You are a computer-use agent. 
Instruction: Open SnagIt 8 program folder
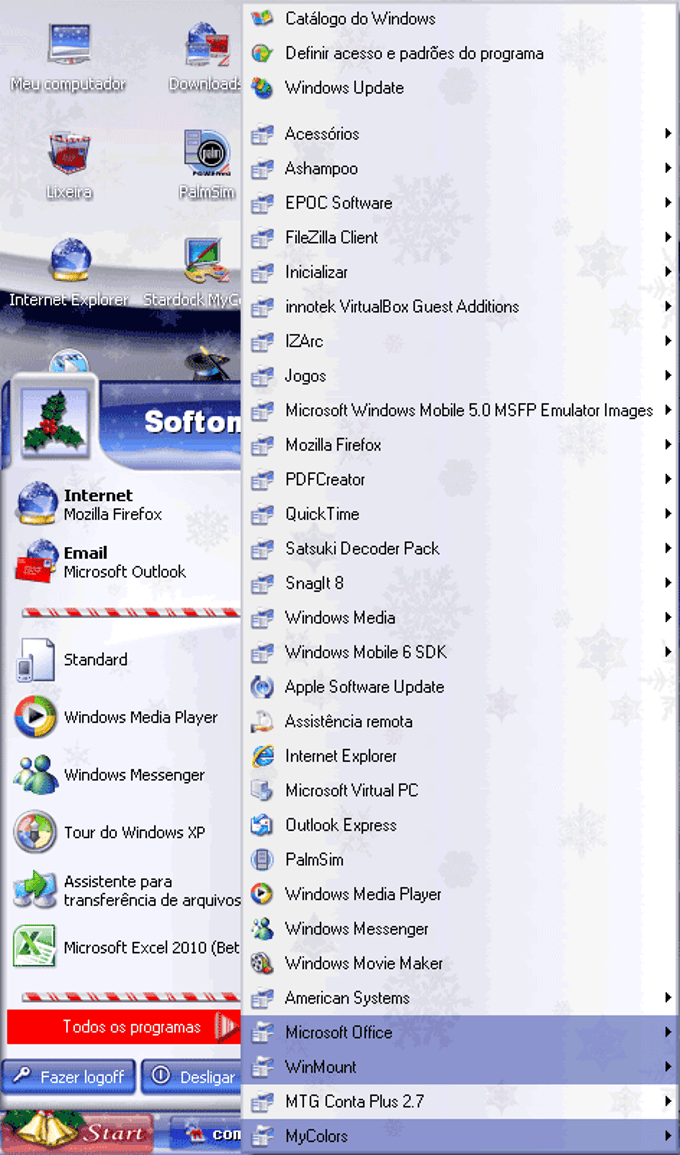pyautogui.click(x=460, y=583)
